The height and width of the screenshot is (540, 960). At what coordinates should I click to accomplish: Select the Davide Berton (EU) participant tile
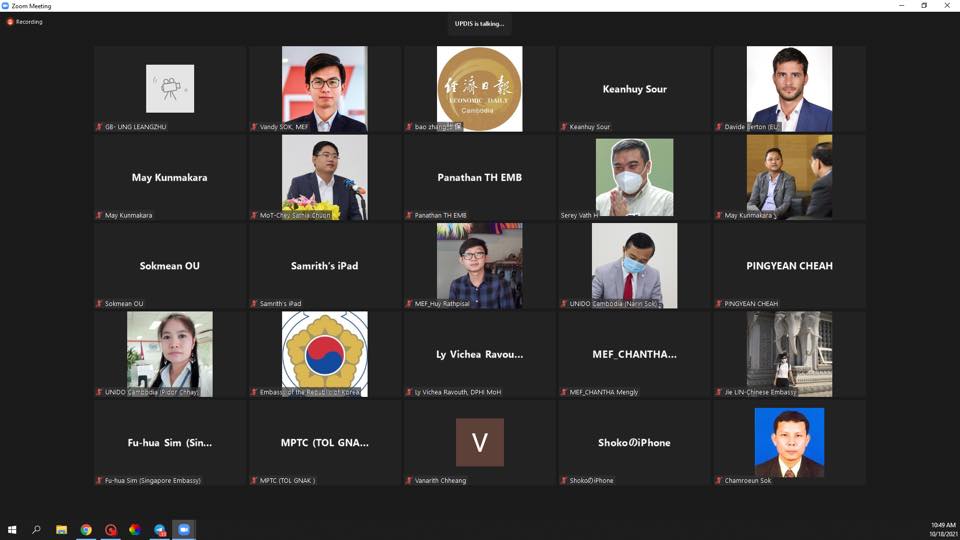(x=789, y=89)
